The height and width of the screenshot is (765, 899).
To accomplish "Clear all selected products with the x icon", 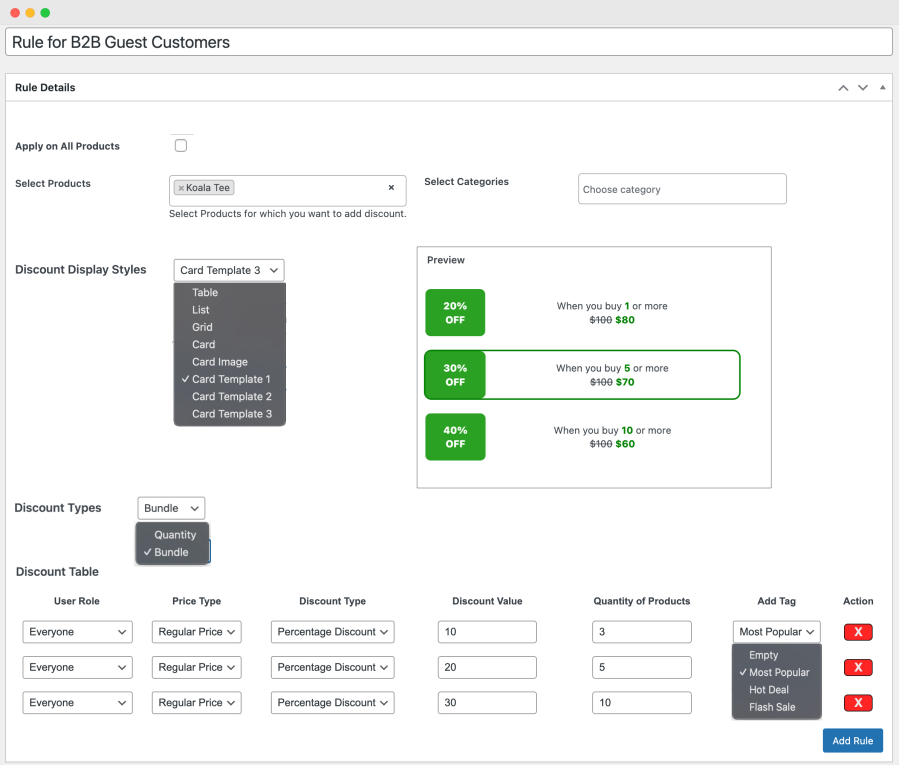I will [x=391, y=188].
